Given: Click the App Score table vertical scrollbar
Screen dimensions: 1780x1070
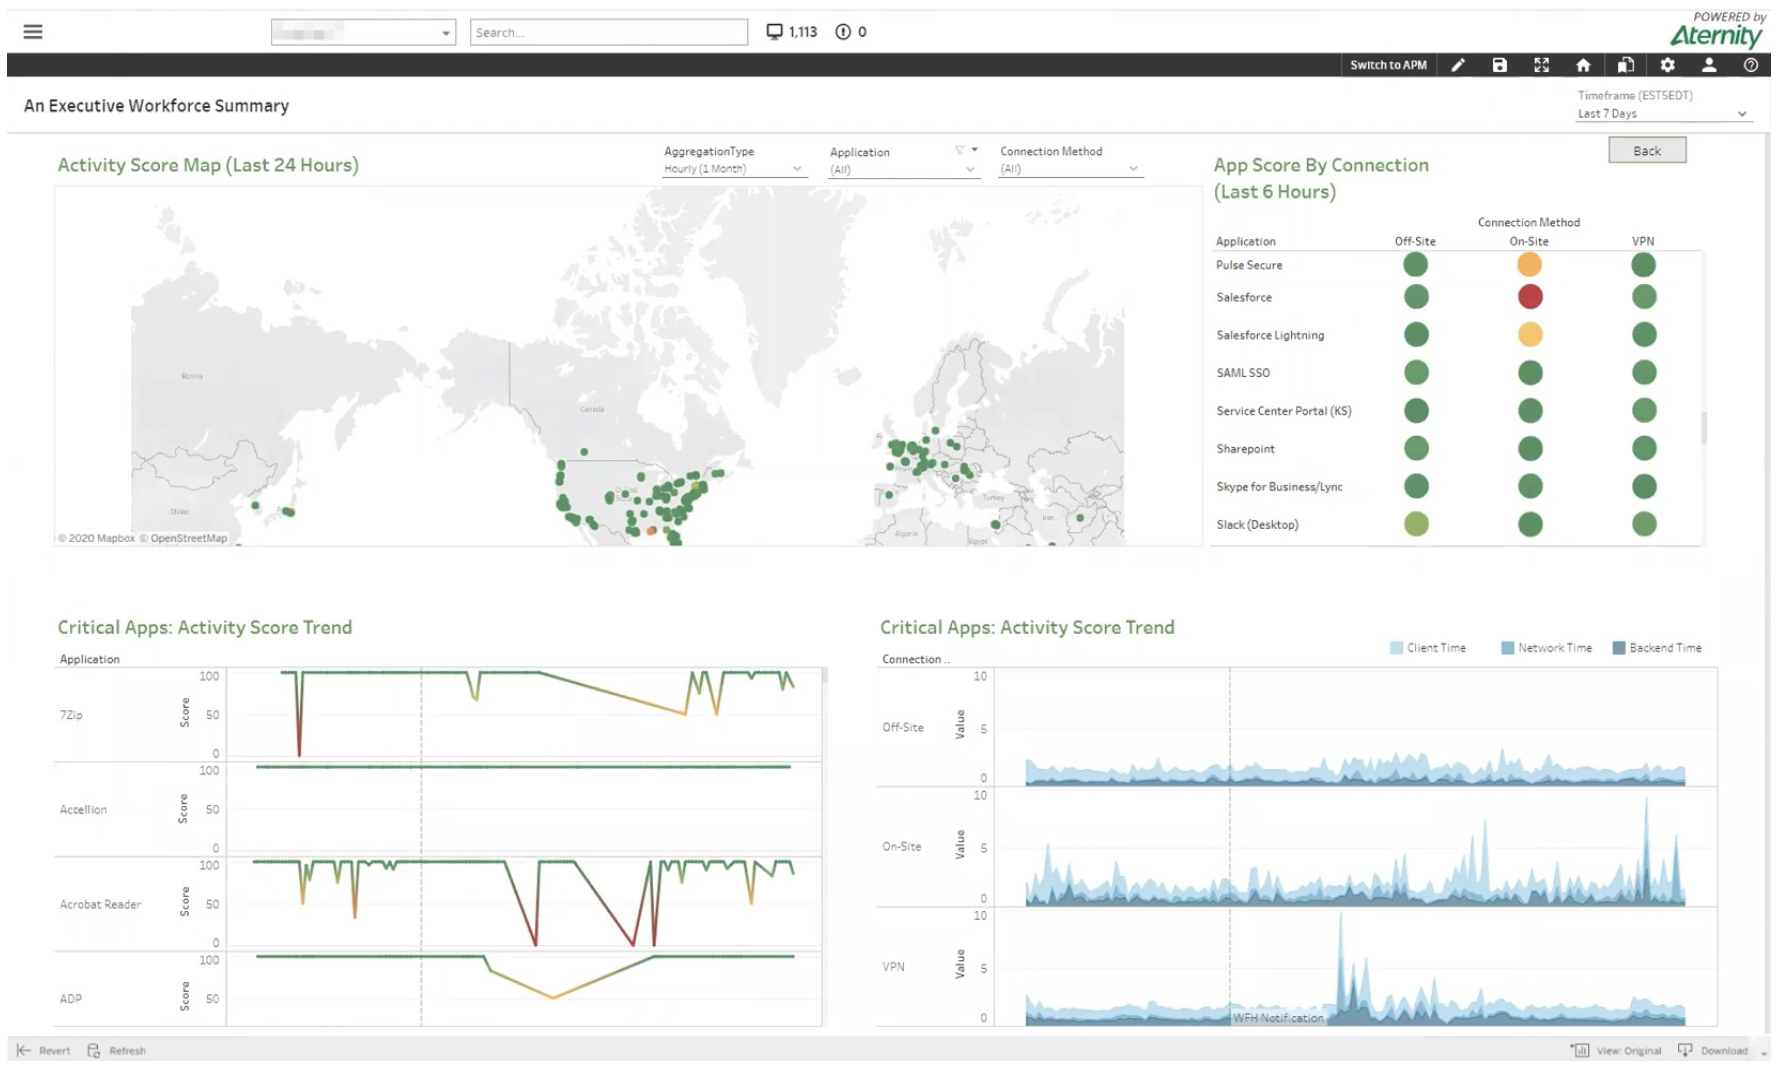Looking at the screenshot, I should pos(1704,428).
